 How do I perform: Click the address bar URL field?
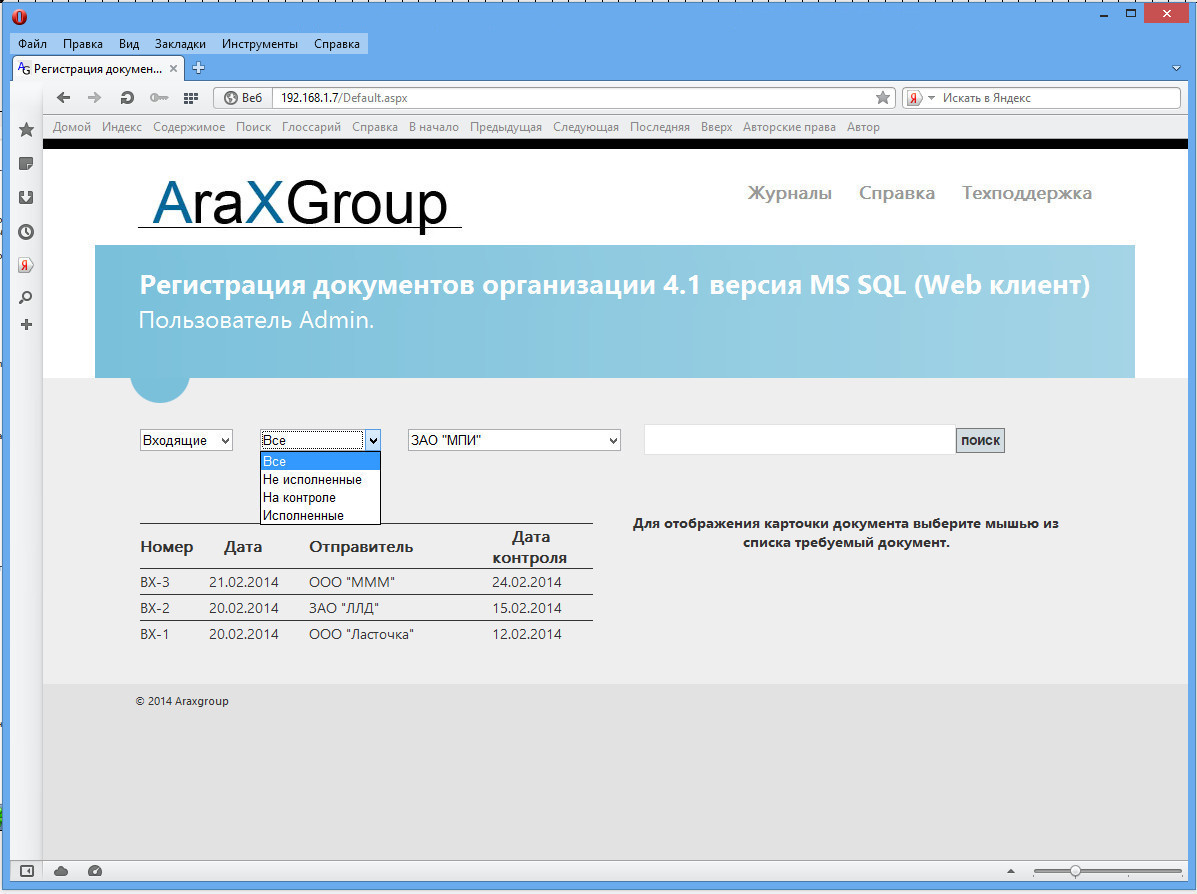coord(573,98)
